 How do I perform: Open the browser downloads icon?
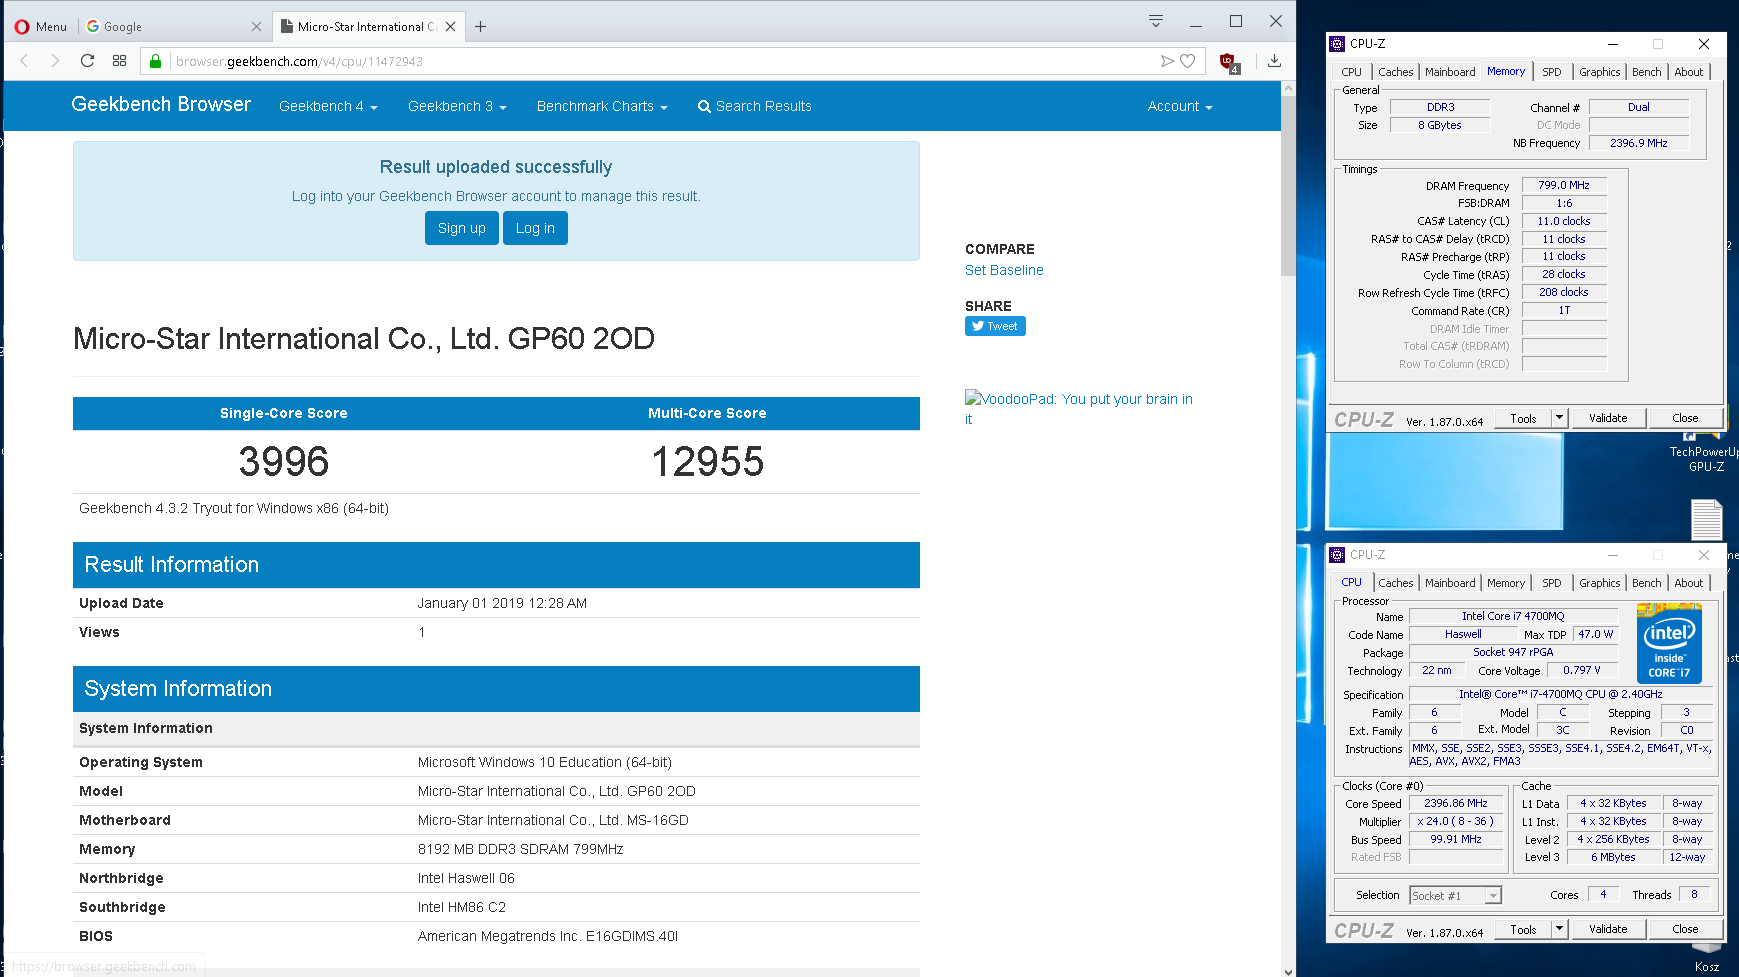[x=1274, y=61]
